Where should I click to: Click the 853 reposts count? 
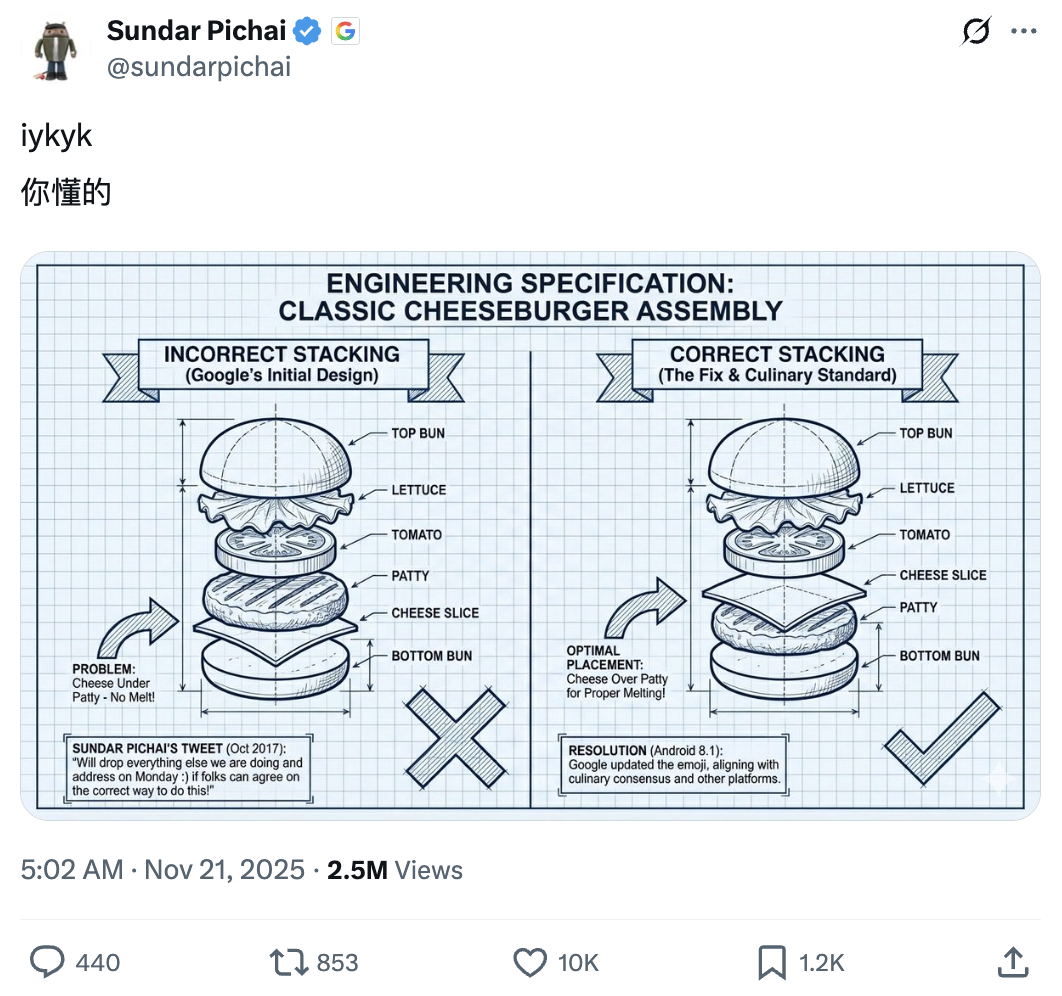pos(337,962)
